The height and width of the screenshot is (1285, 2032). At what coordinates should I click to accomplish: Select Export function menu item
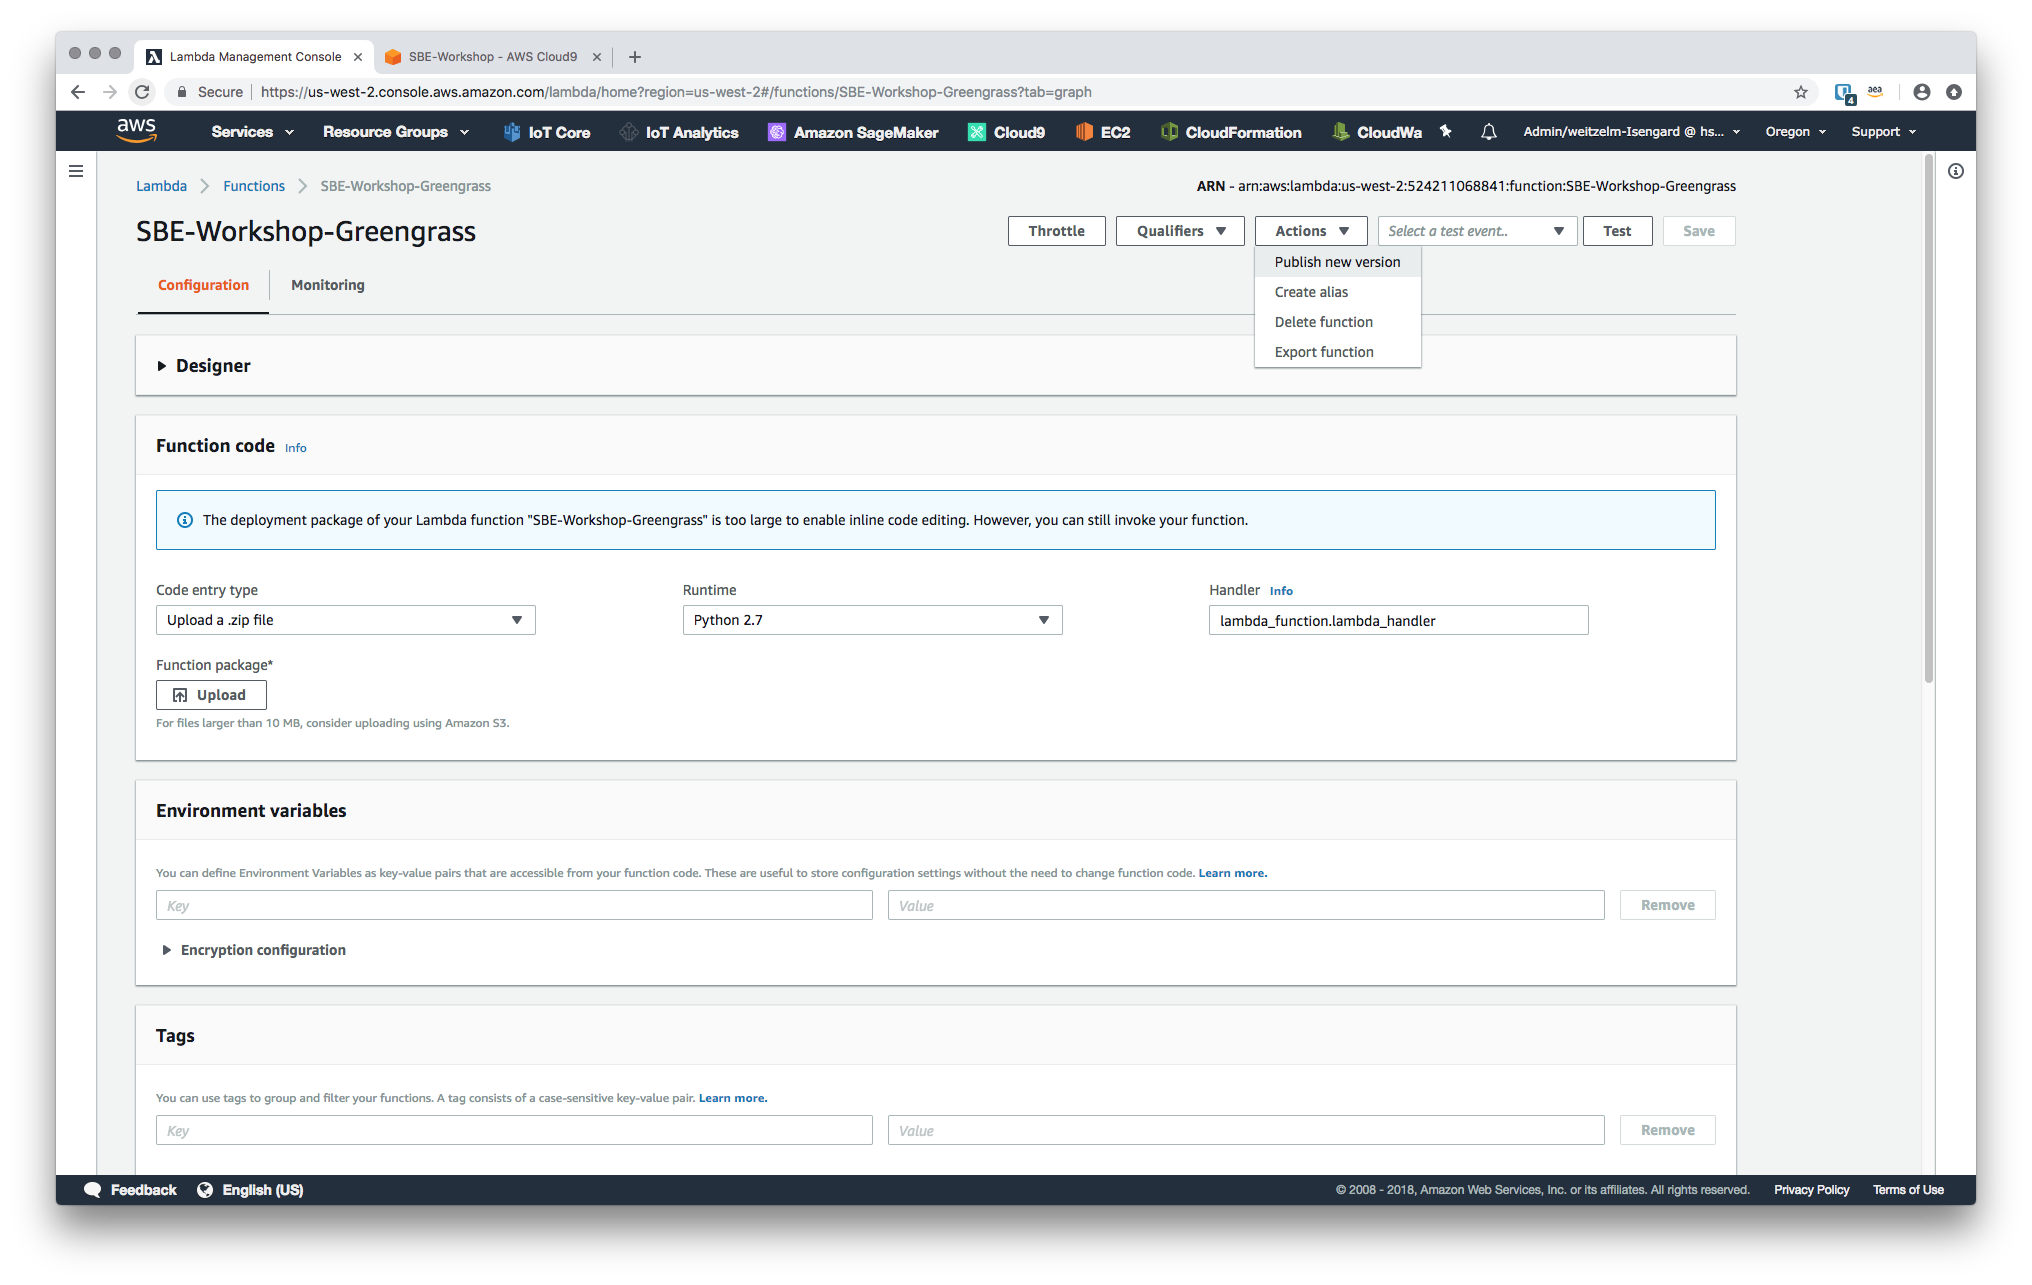[1337, 352]
